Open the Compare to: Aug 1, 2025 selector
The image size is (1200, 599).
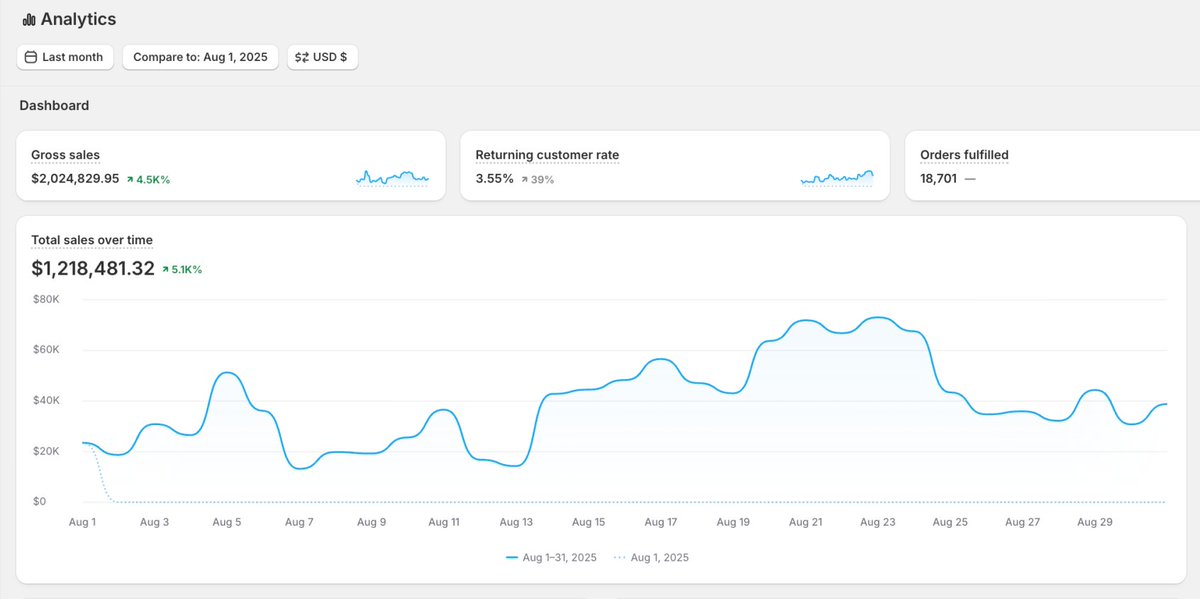click(x=200, y=57)
